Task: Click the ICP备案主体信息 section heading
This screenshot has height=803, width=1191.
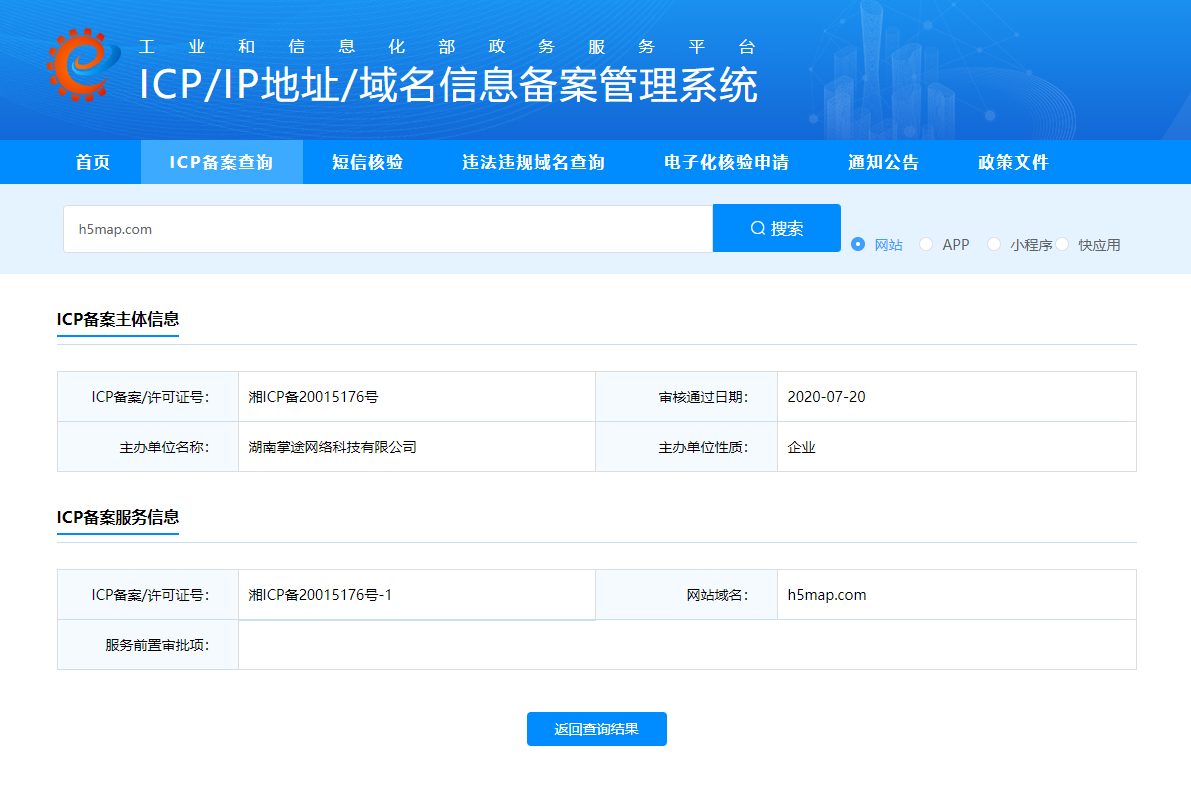Action: [x=118, y=319]
